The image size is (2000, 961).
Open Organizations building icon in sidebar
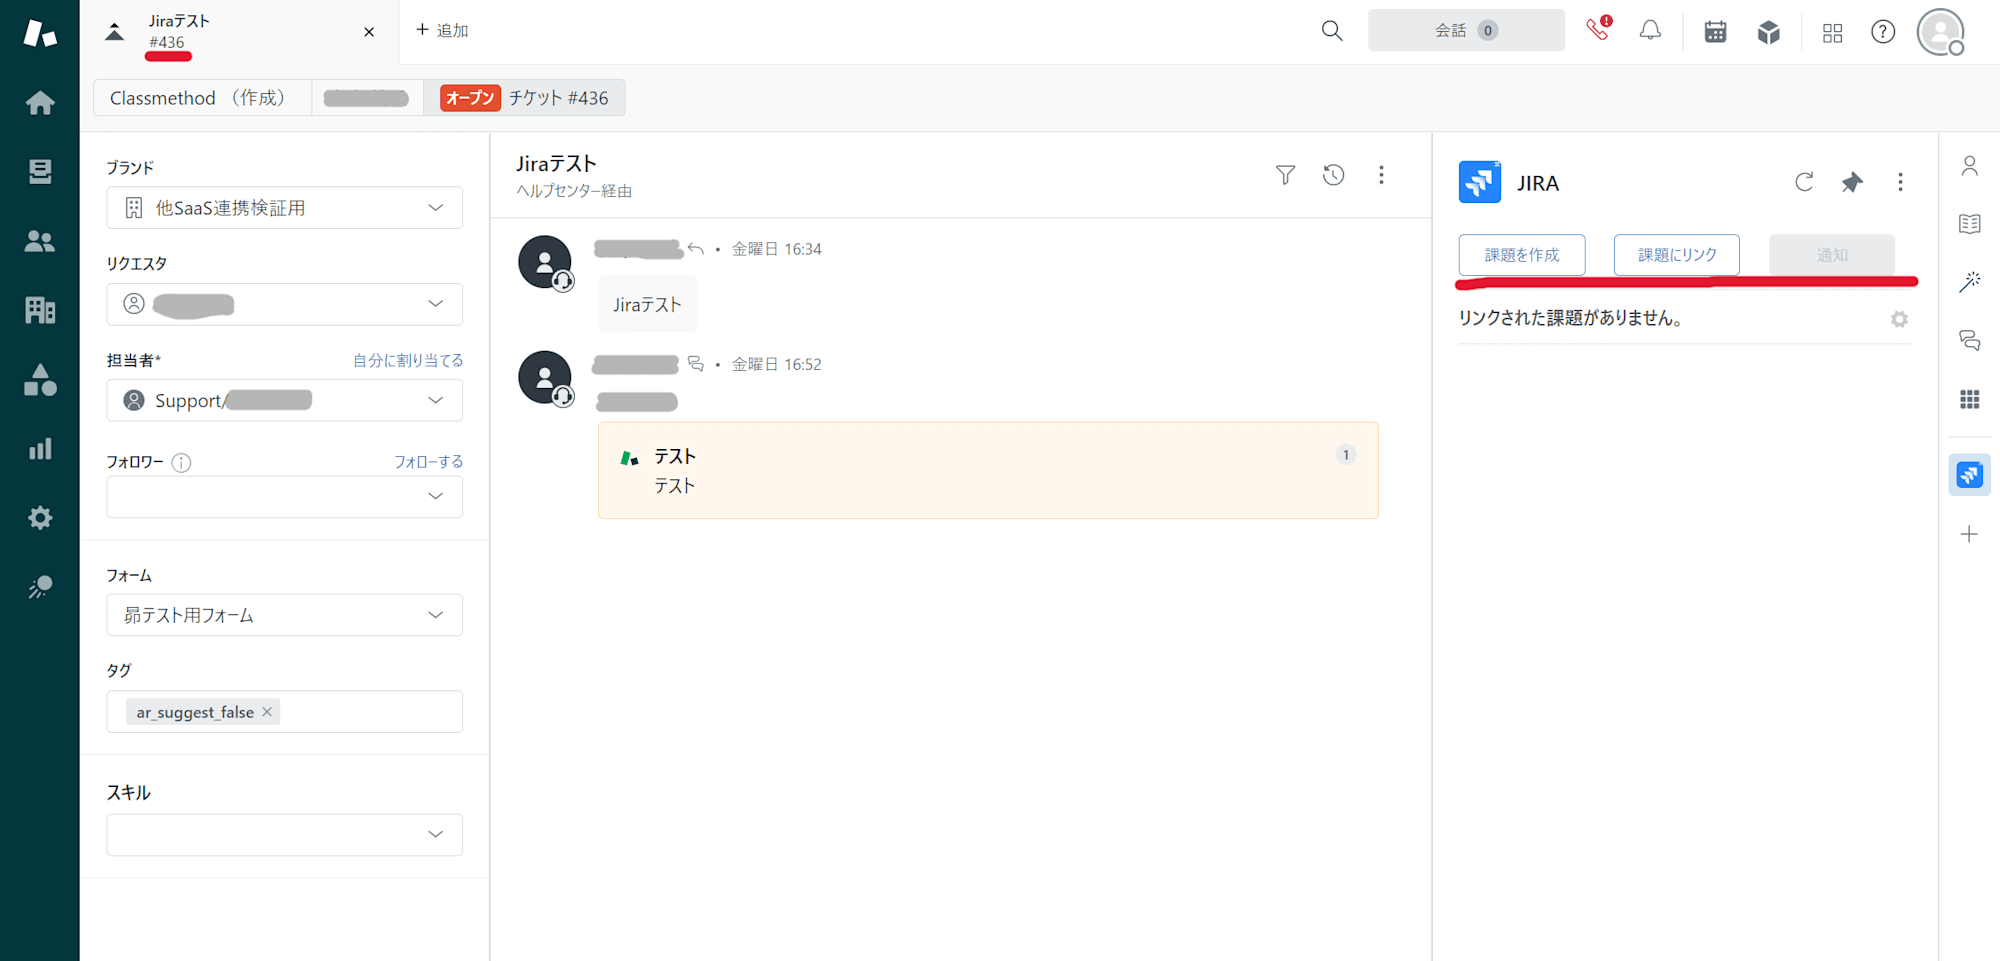tap(40, 310)
